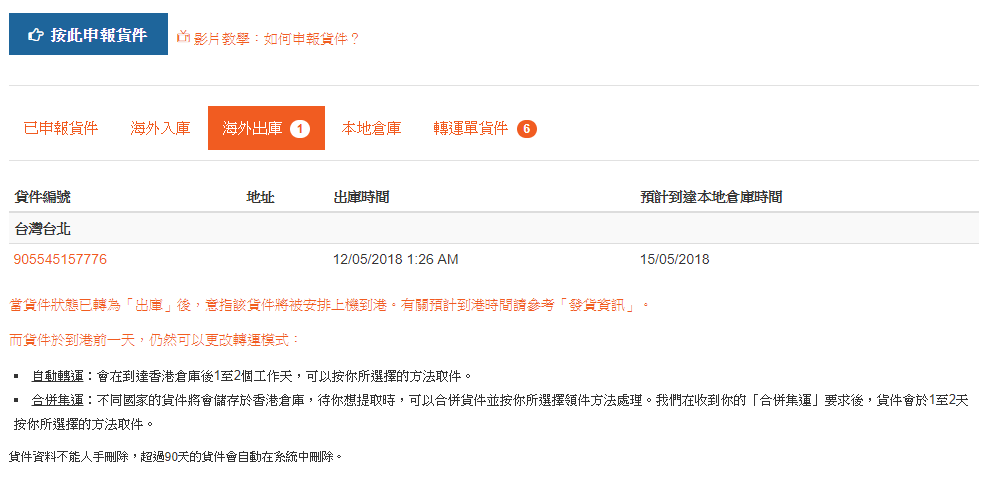Switch to the 已申報貨件 tab
Screen dimensions: 984x479
[61, 128]
